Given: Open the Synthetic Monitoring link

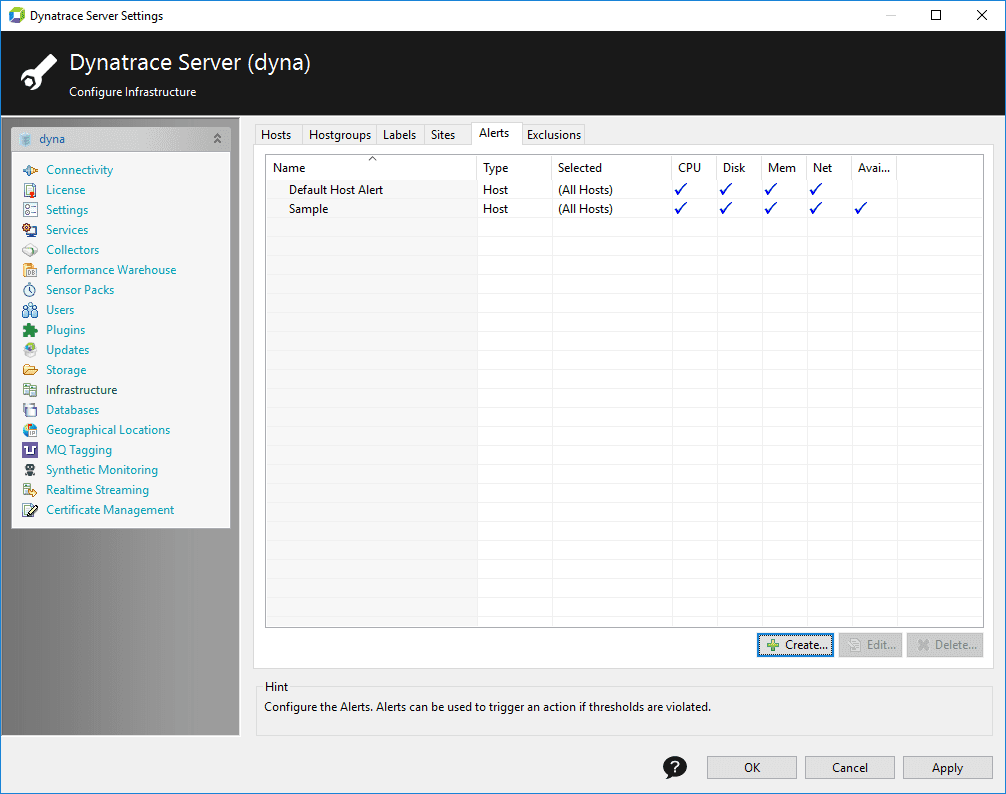Looking at the screenshot, I should 101,470.
